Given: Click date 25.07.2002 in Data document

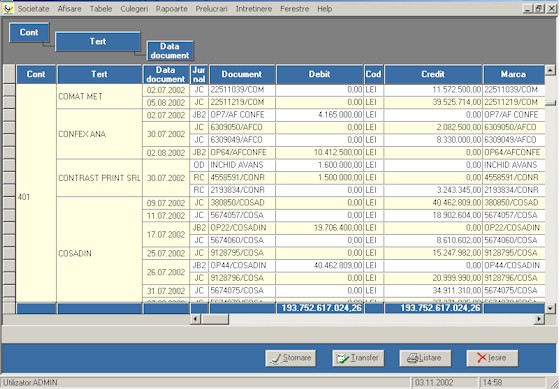Looking at the screenshot, I should [166, 253].
